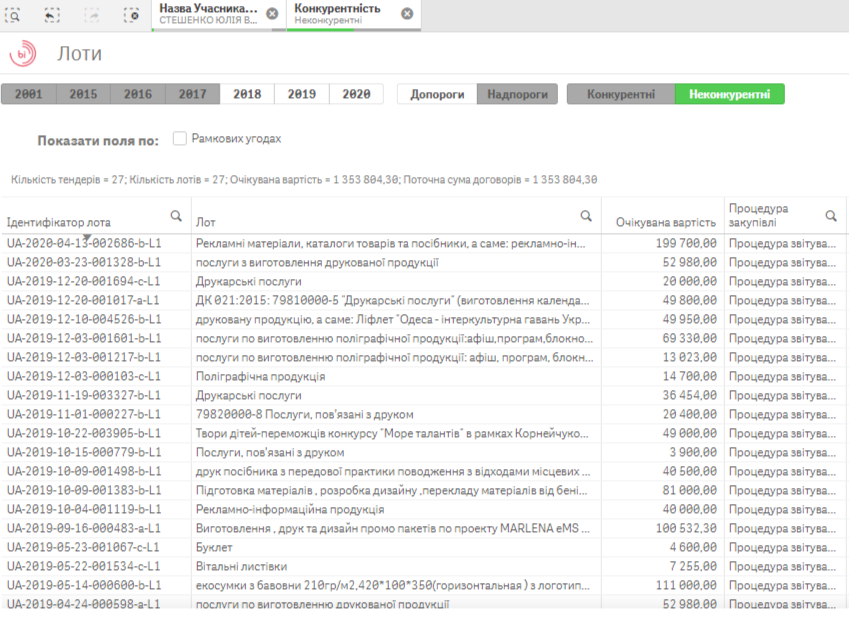Toggle year 2020 filter

point(356,94)
